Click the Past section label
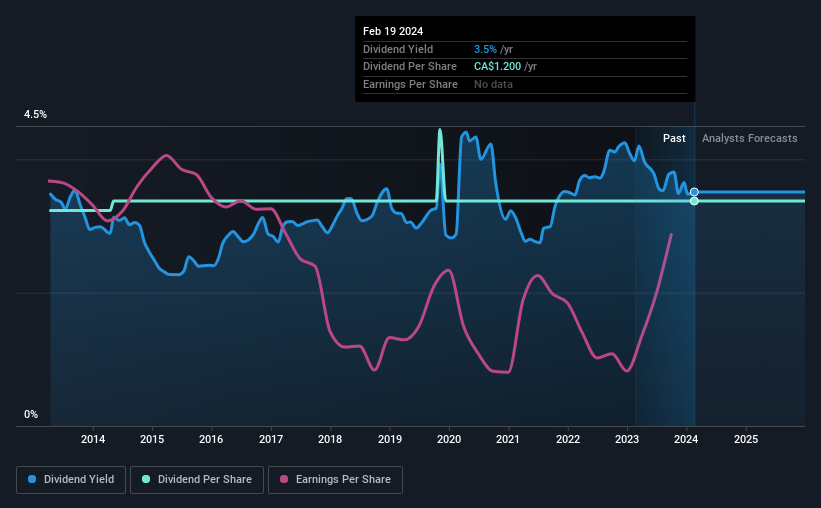Screen dimensions: 821x508 [674, 138]
